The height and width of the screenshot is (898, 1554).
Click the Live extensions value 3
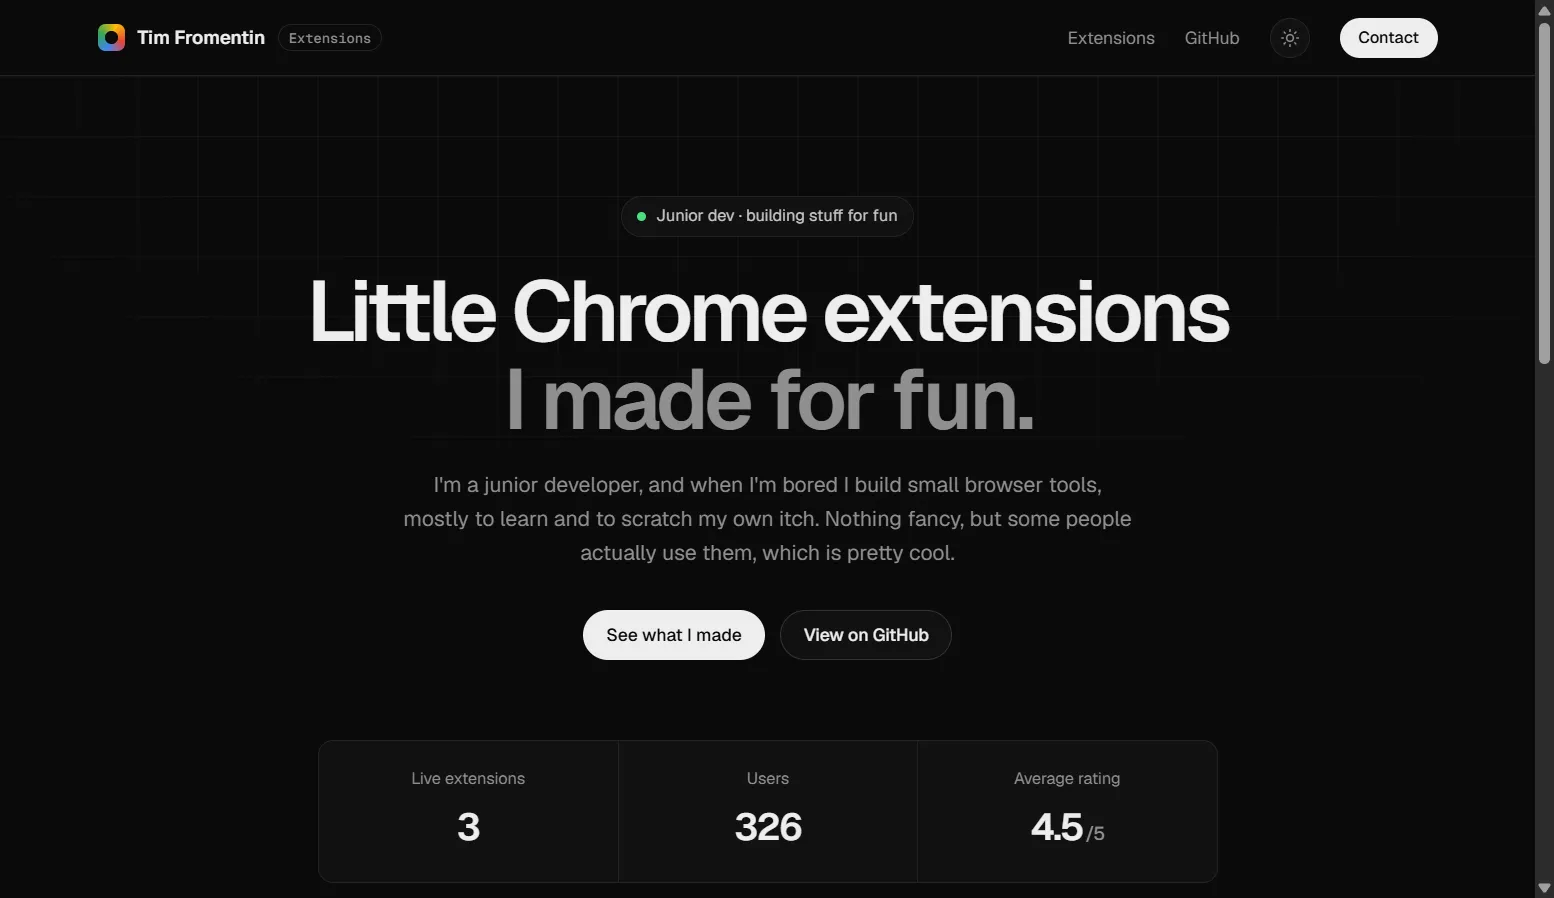point(468,827)
